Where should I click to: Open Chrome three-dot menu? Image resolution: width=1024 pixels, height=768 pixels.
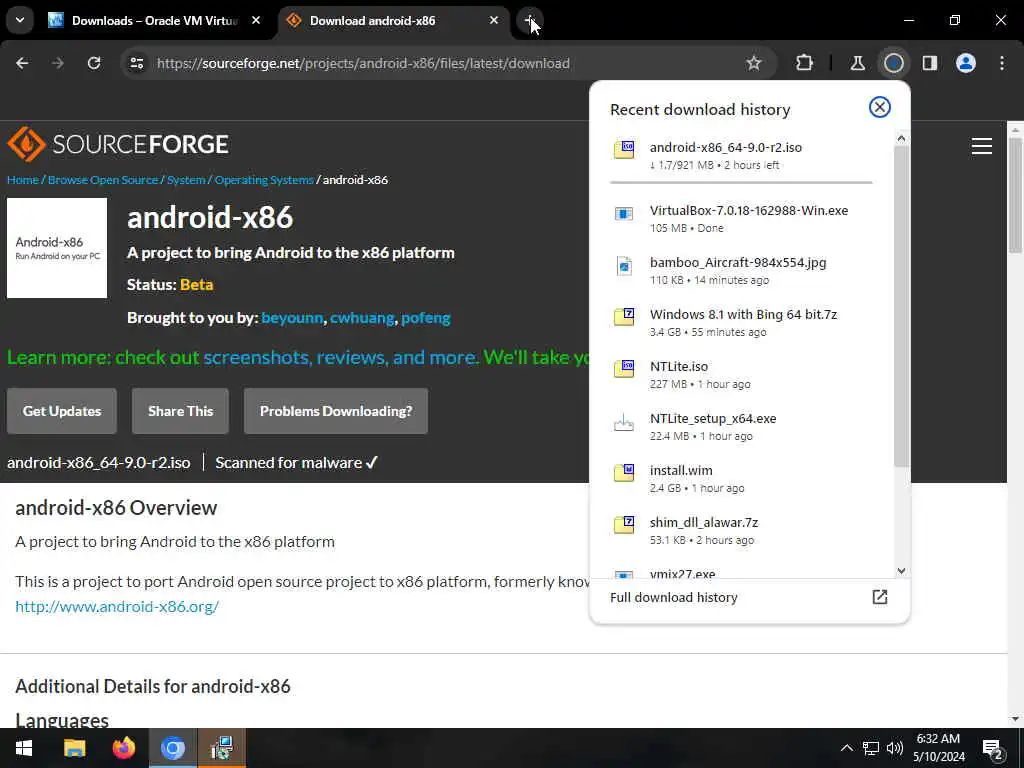coord(1002,63)
